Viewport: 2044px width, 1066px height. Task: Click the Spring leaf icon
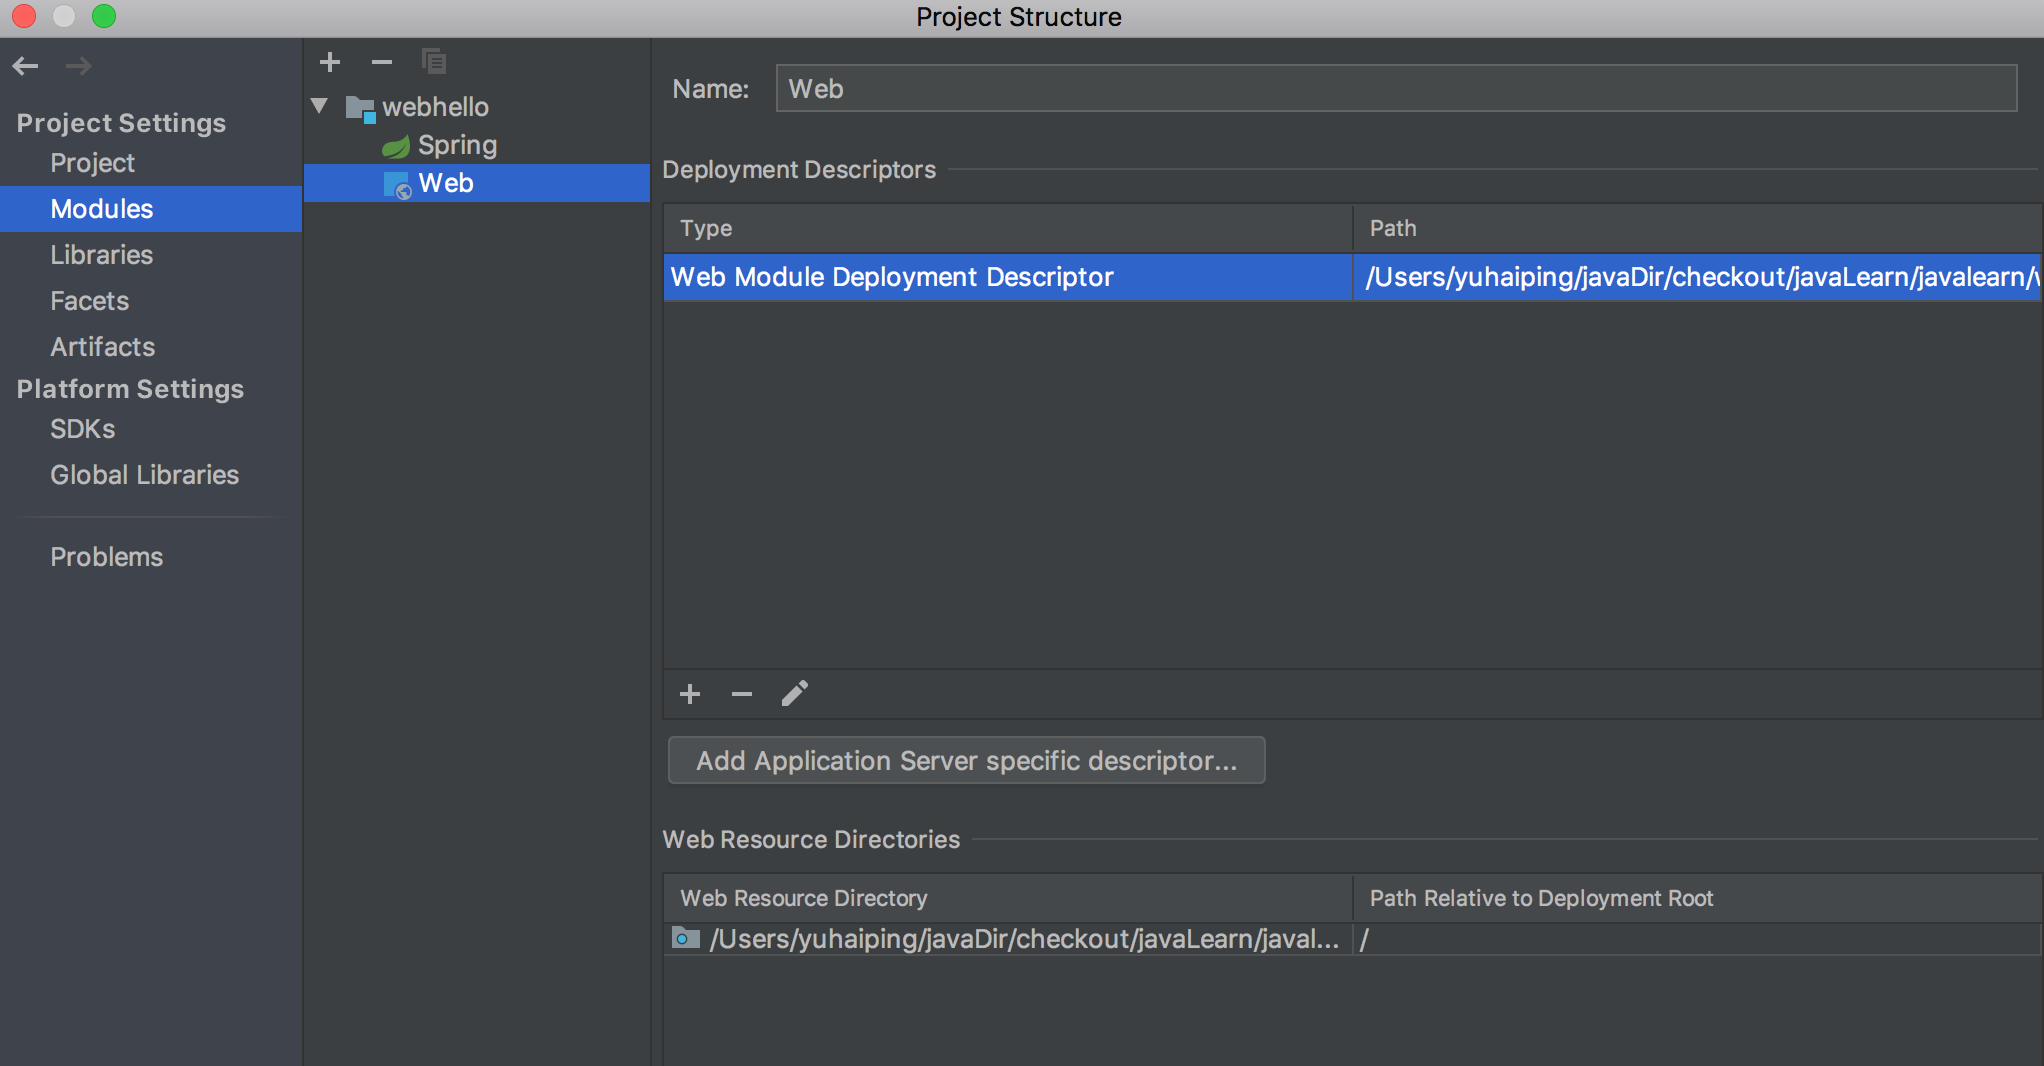pos(396,147)
